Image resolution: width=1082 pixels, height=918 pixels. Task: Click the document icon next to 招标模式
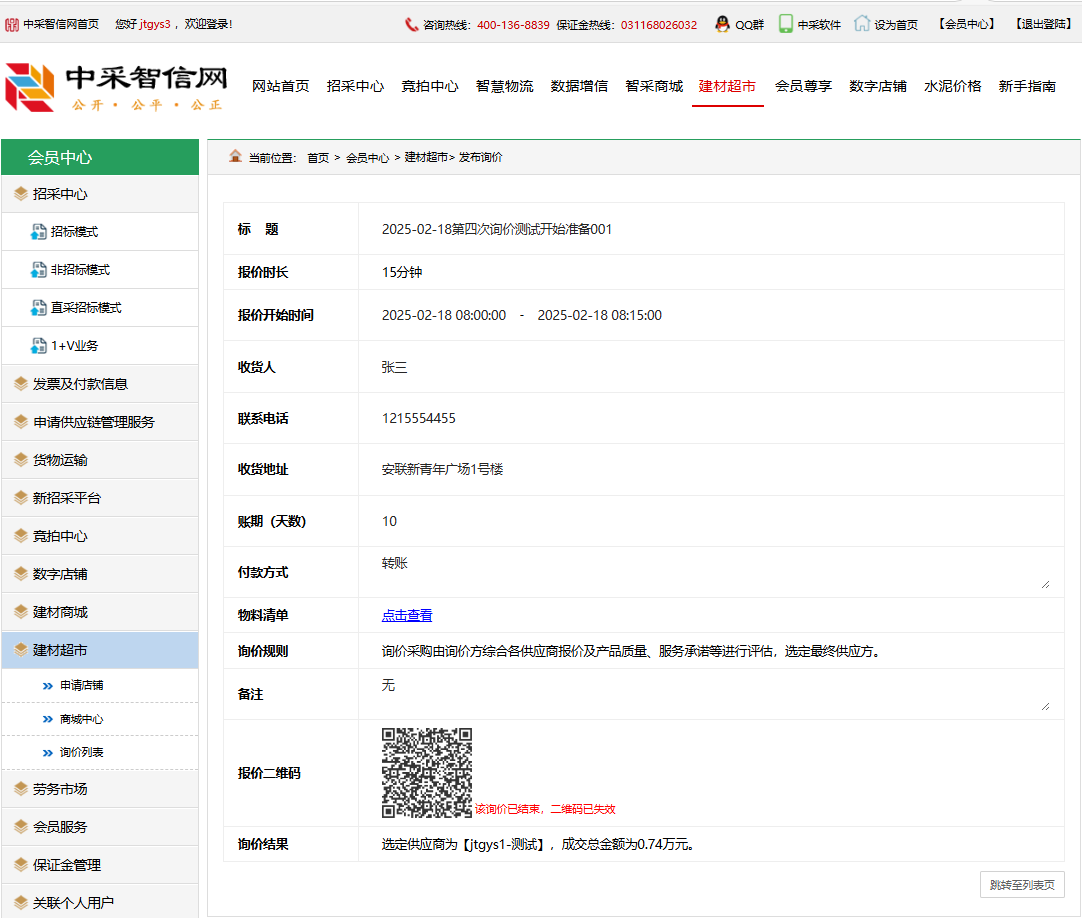(39, 232)
